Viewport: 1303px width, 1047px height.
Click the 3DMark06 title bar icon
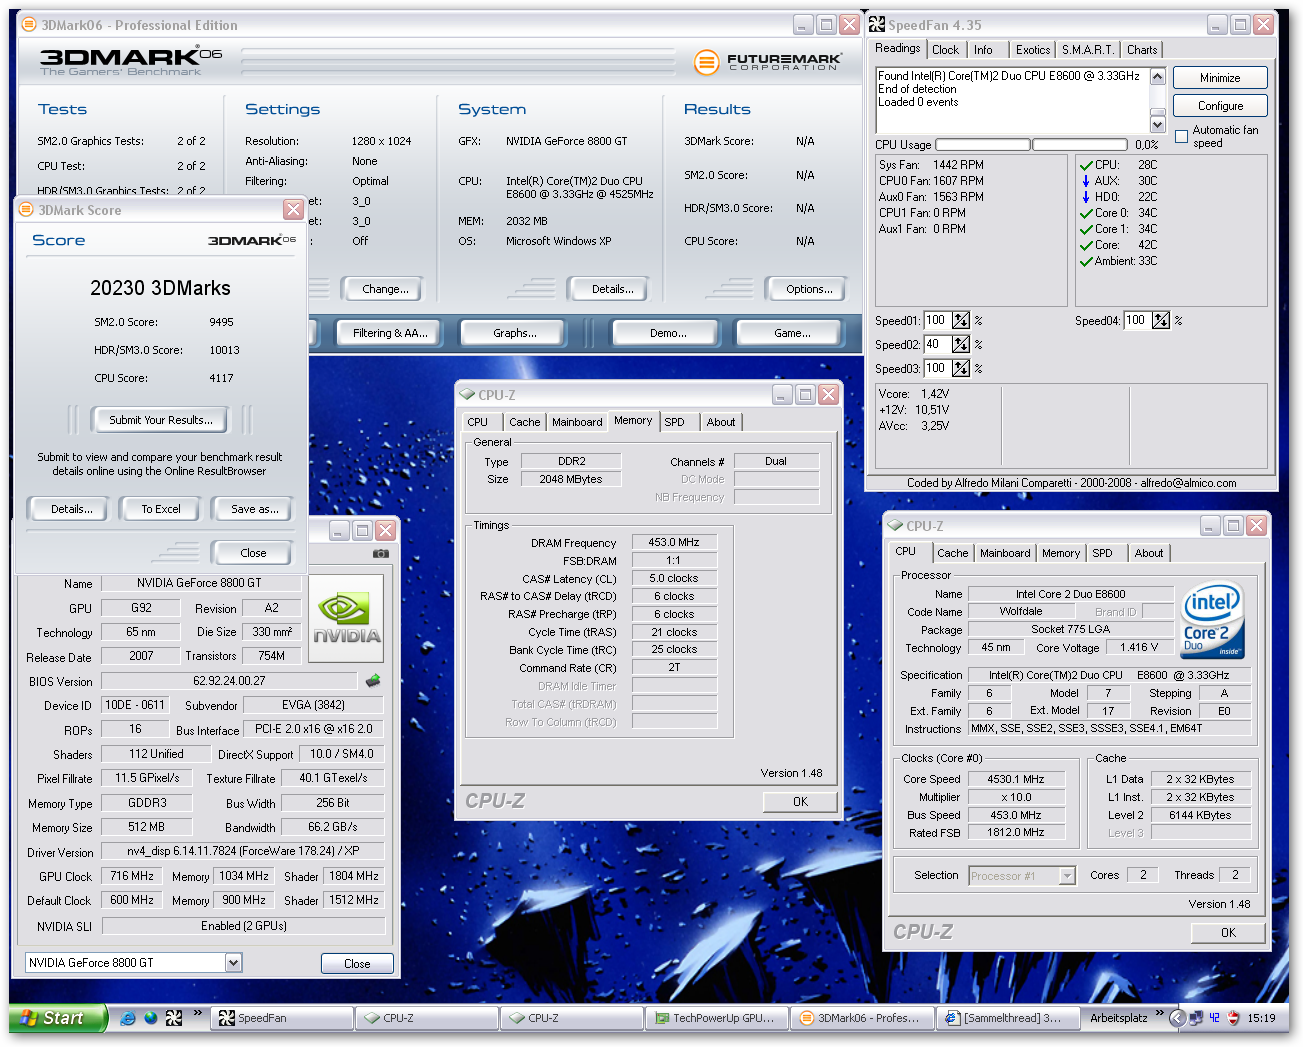coord(29,24)
